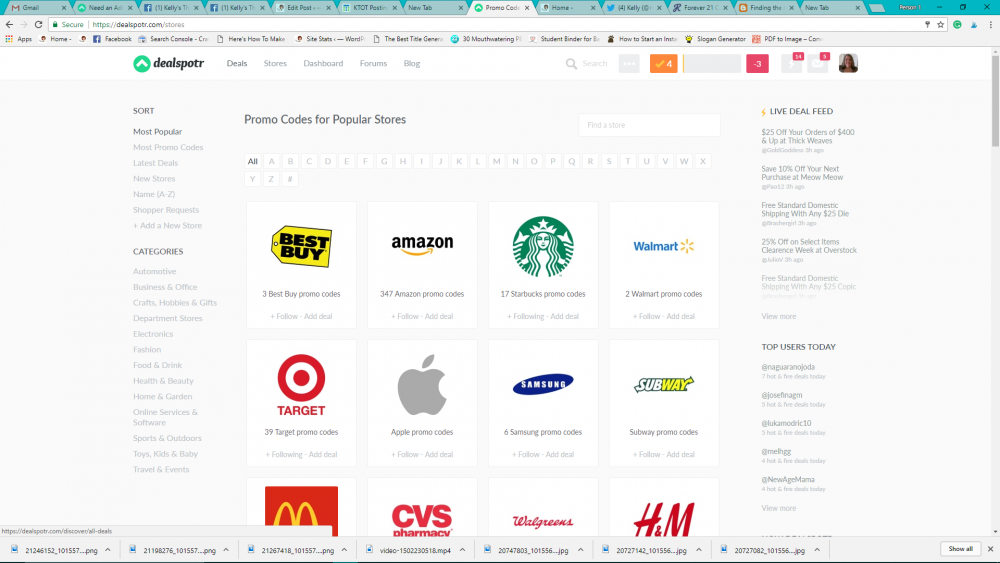Click the Samsung store logo

pyautogui.click(x=543, y=384)
